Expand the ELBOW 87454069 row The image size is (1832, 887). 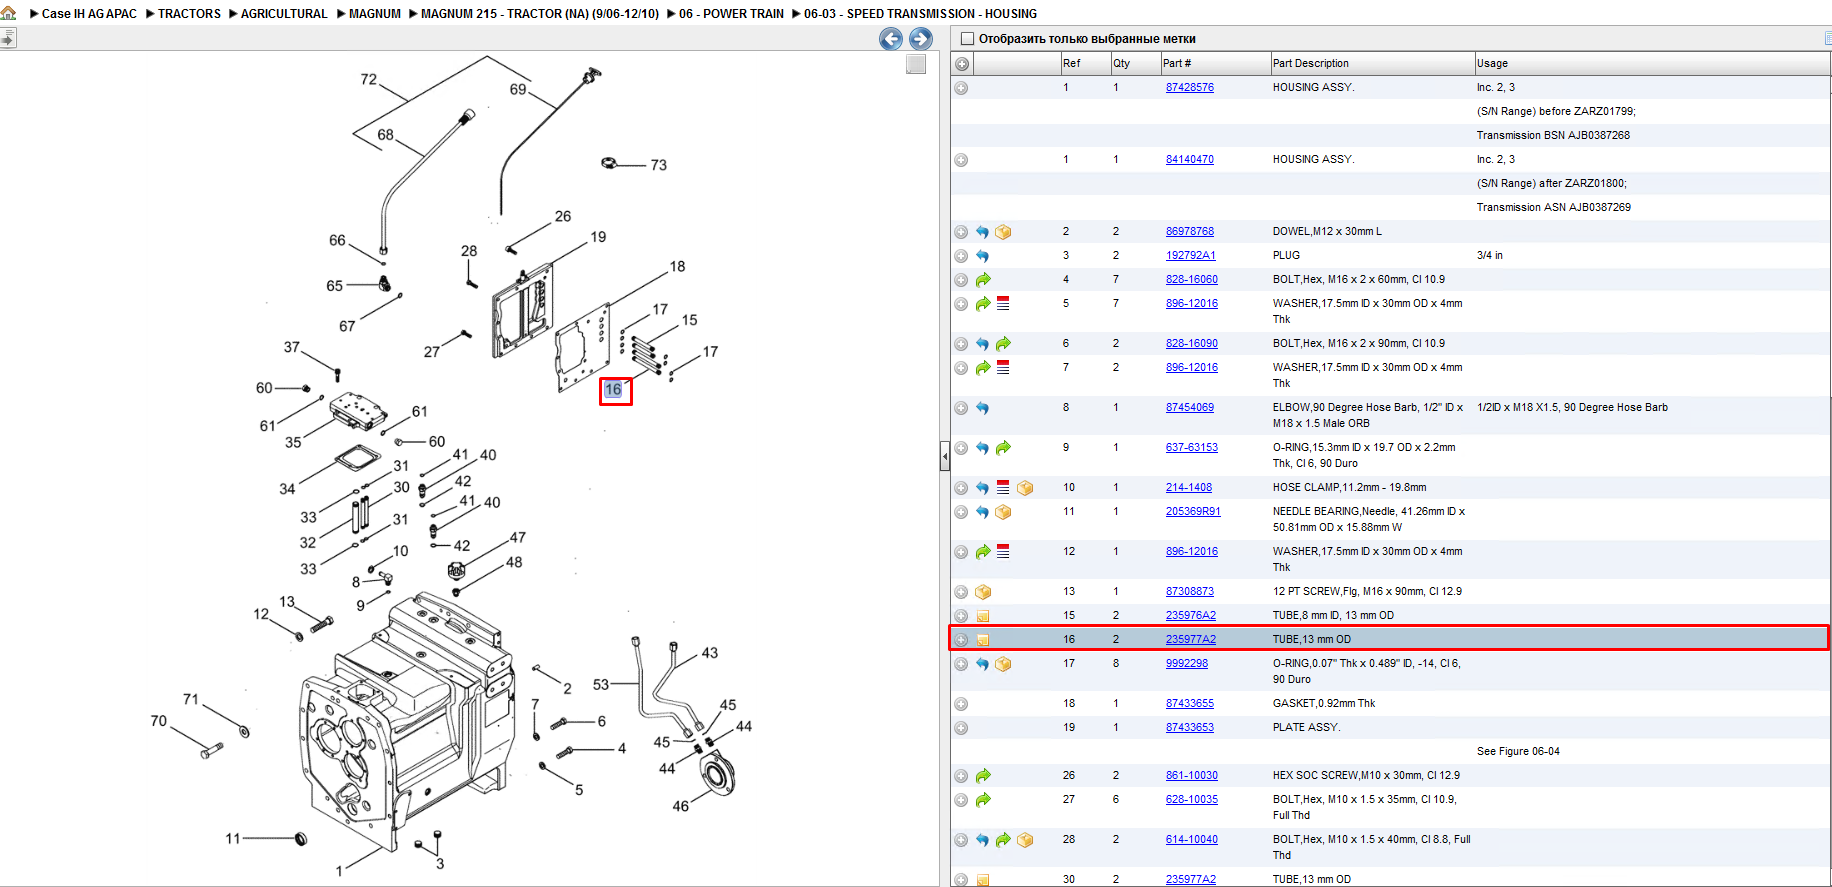pos(961,408)
